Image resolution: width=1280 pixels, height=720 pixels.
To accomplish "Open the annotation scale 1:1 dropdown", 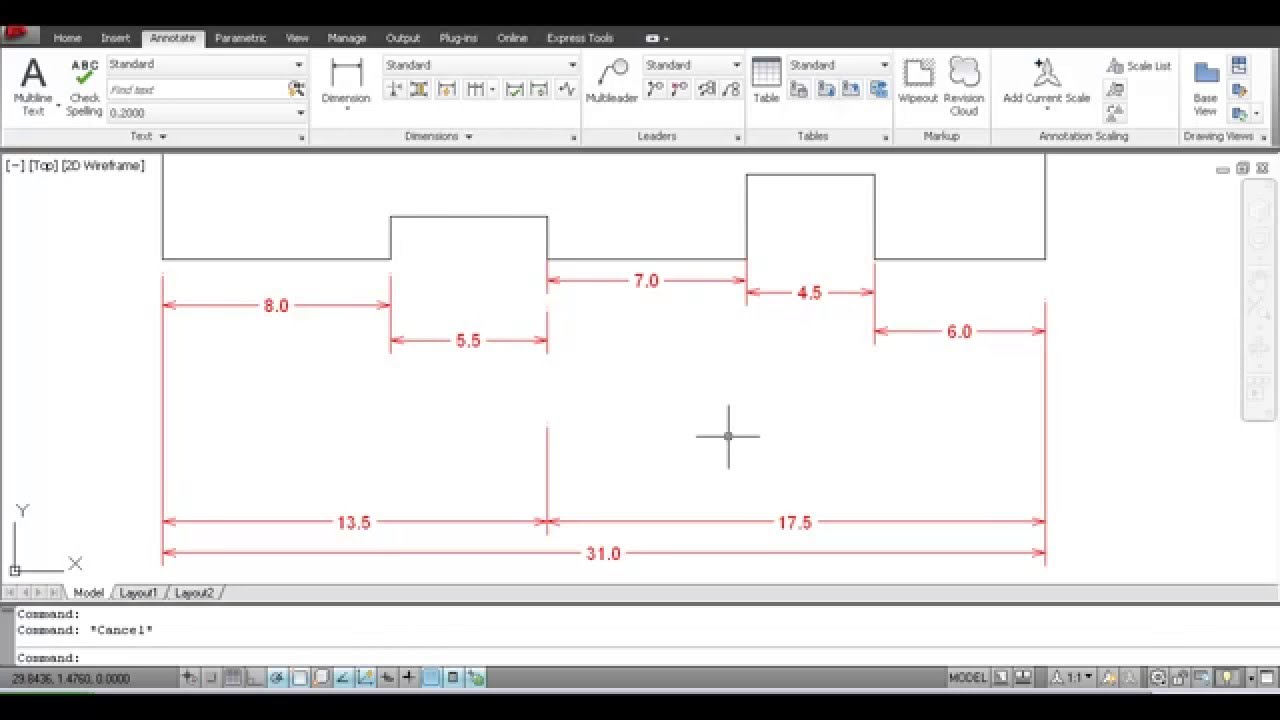I will click(1074, 678).
